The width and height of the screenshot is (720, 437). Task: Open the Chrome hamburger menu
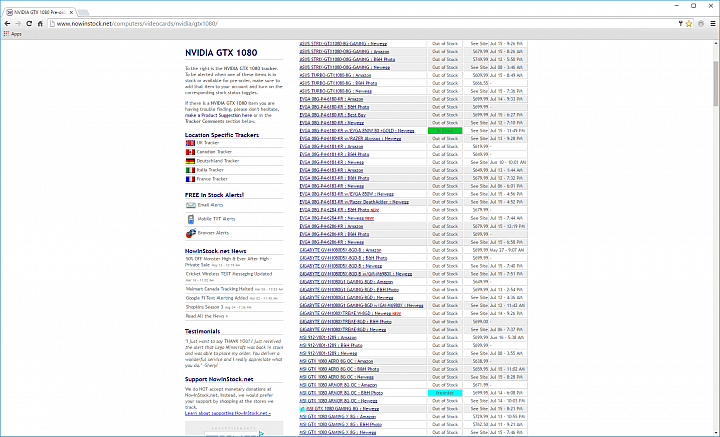713,23
